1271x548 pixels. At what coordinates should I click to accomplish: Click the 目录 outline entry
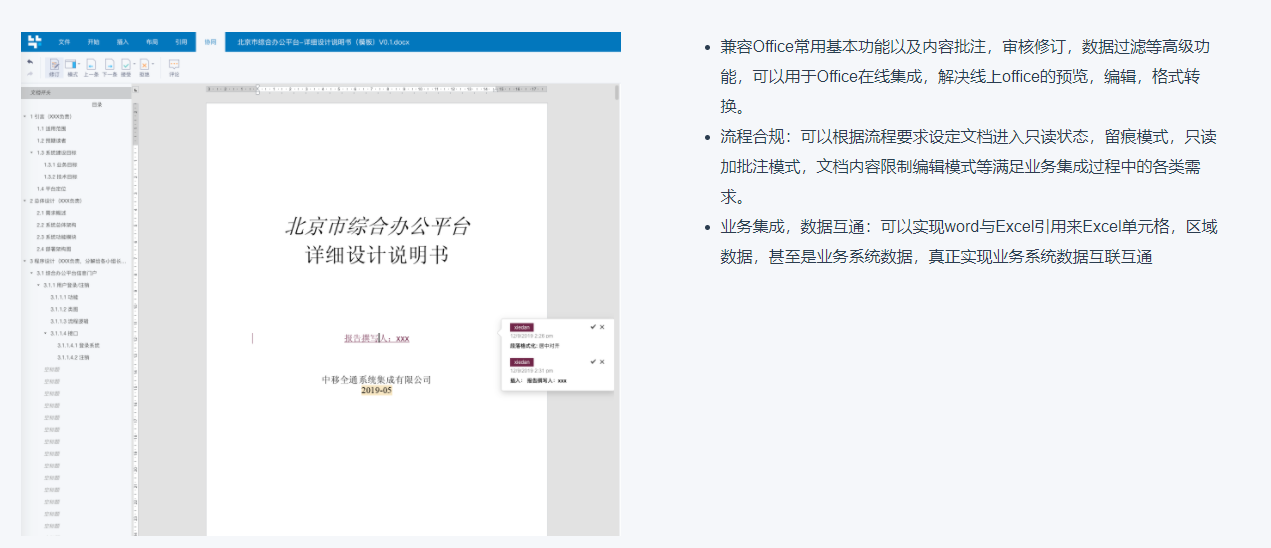[97, 104]
